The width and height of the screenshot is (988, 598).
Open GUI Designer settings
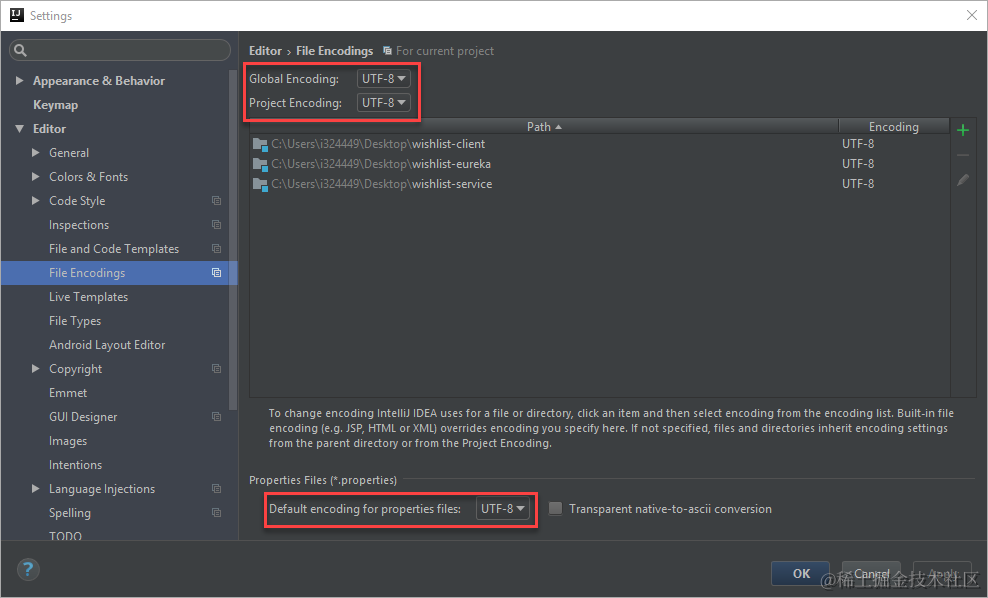tap(83, 417)
